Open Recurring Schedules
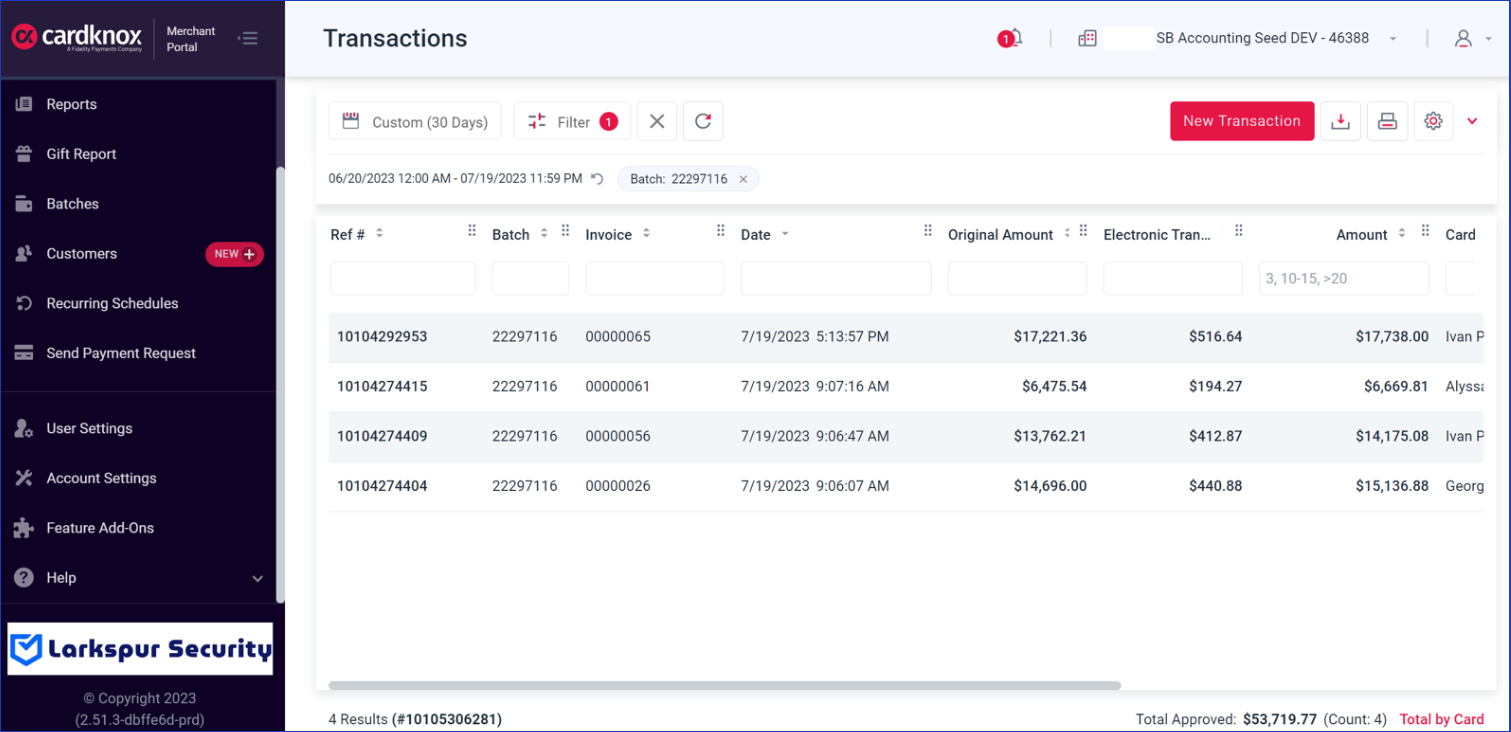Viewport: 1511px width, 732px height. pyautogui.click(x=112, y=303)
